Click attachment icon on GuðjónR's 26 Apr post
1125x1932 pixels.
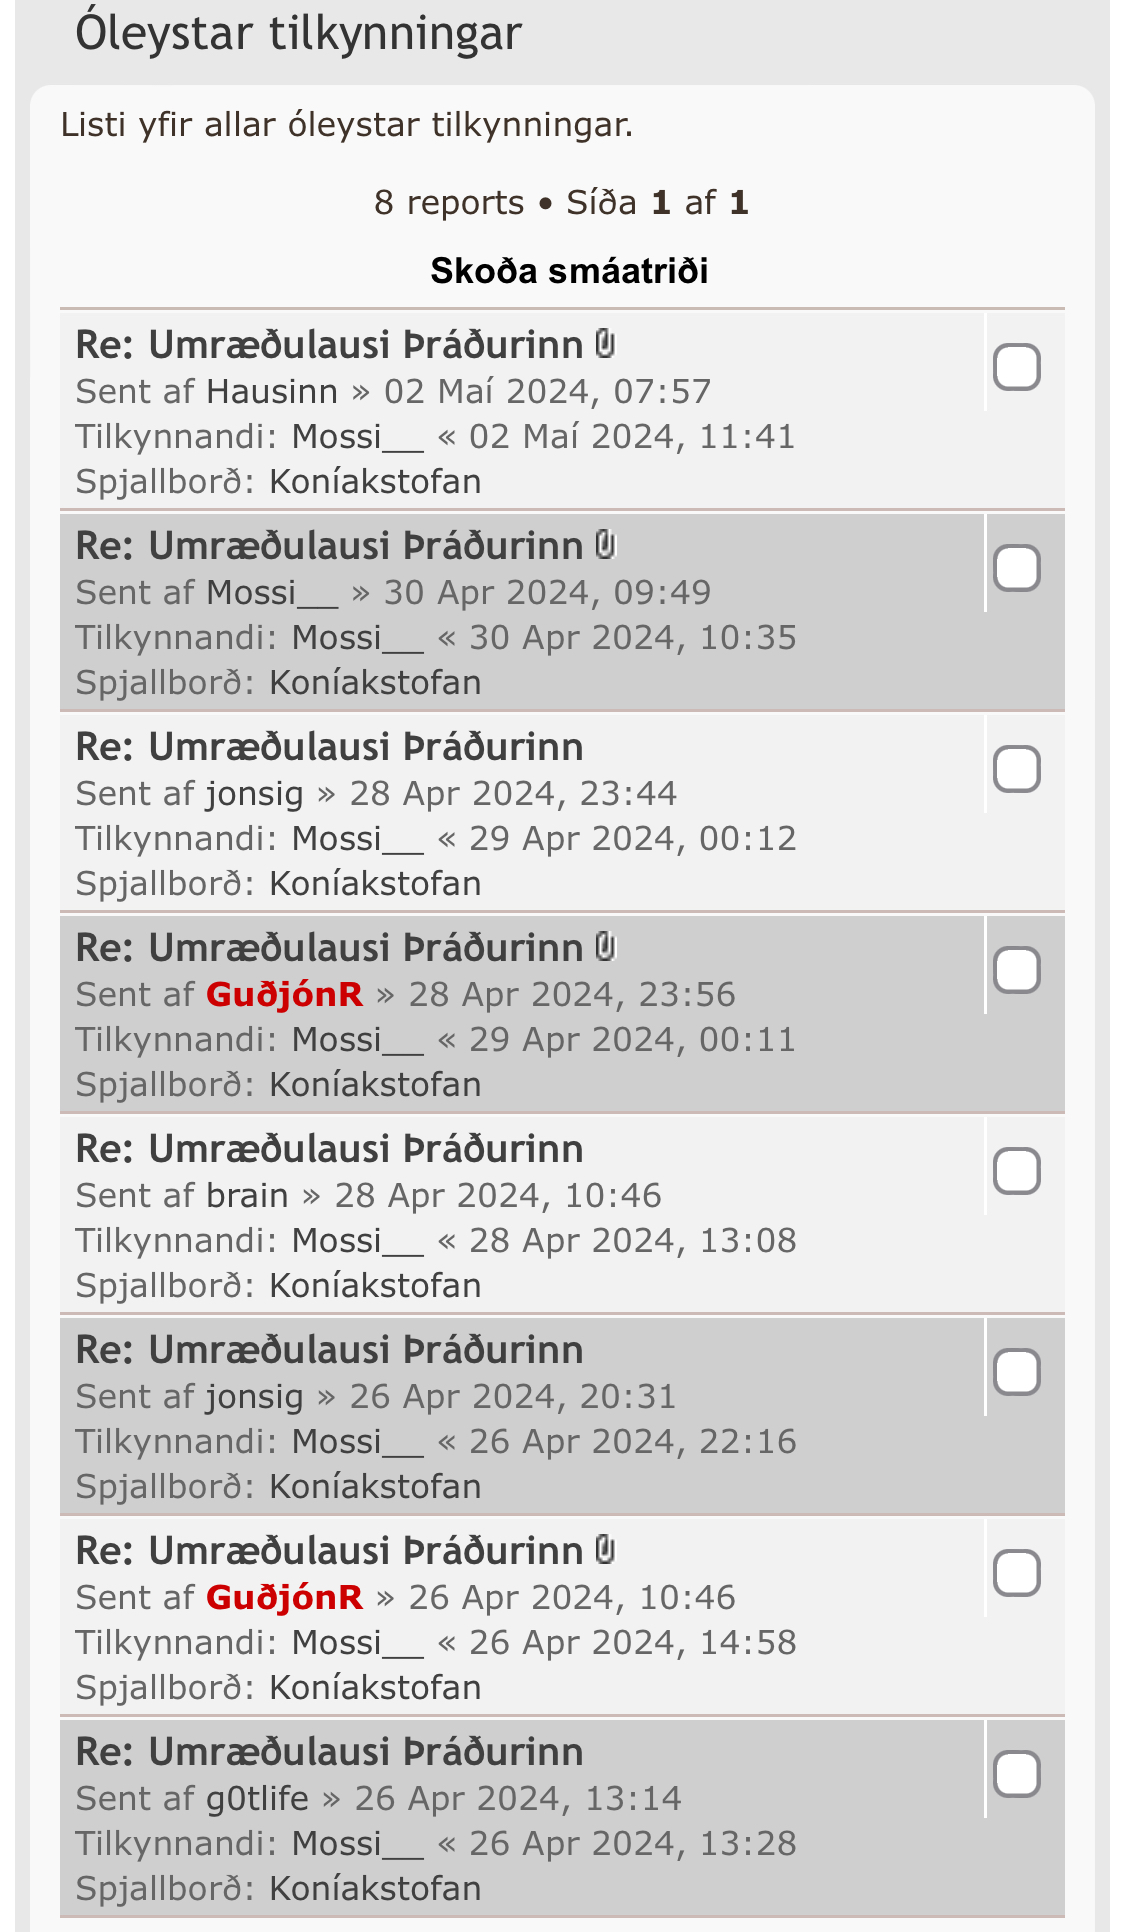(x=605, y=1550)
